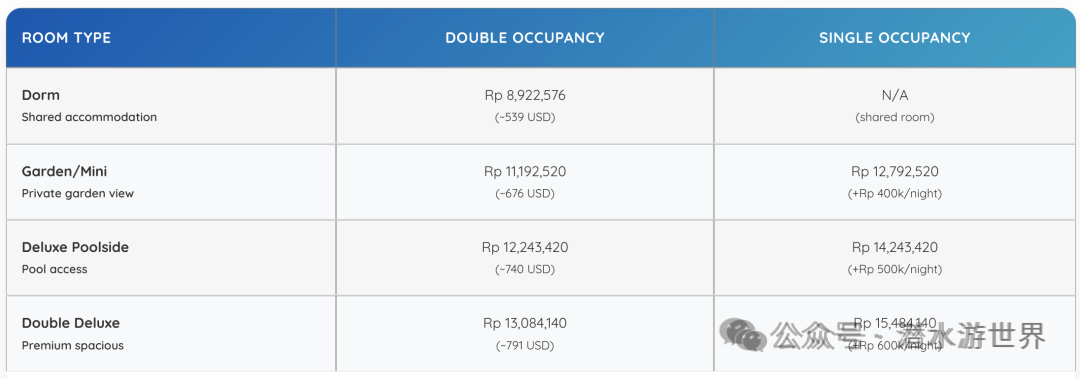Select the Rp 8,922,576 dorm price
The image size is (1080, 379).
[x=525, y=96]
